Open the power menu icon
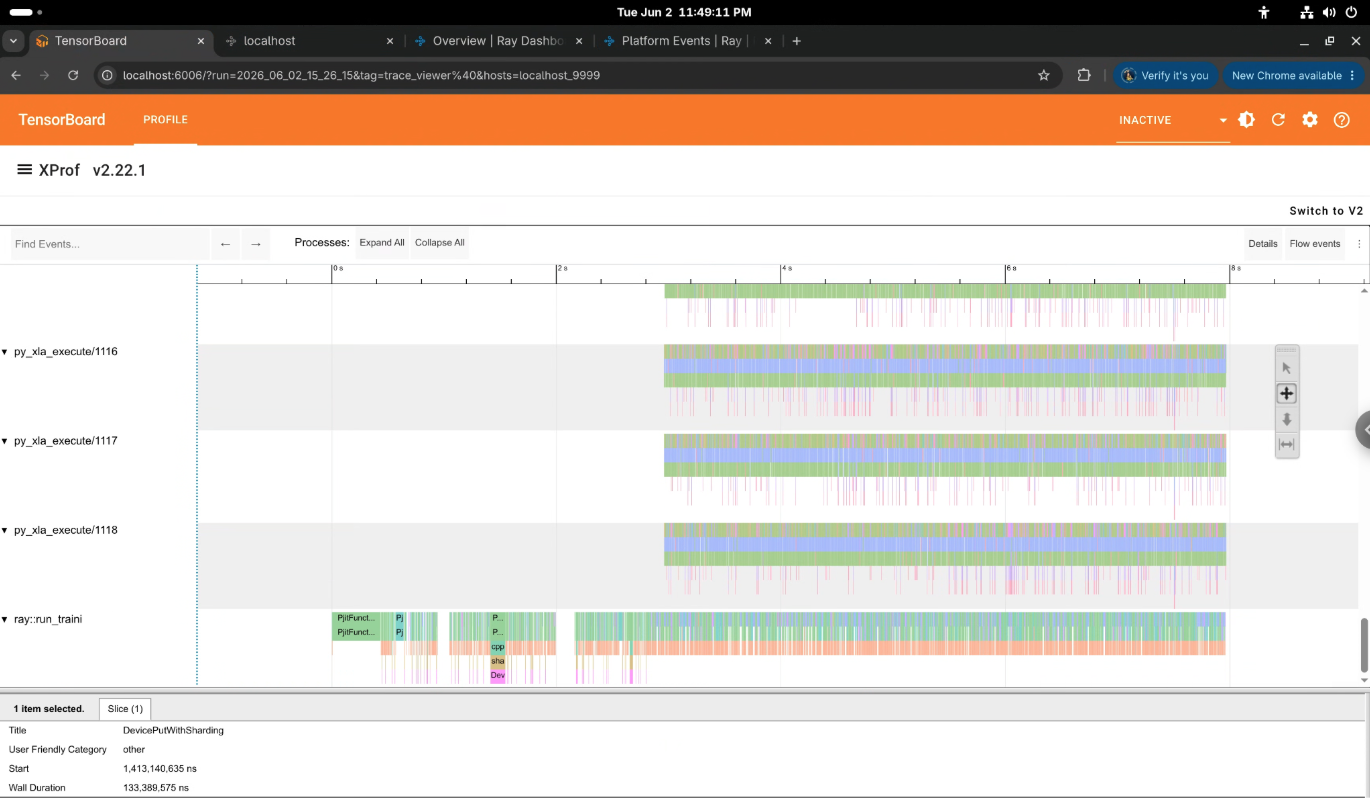This screenshot has height=798, width=1370. 1351,12
